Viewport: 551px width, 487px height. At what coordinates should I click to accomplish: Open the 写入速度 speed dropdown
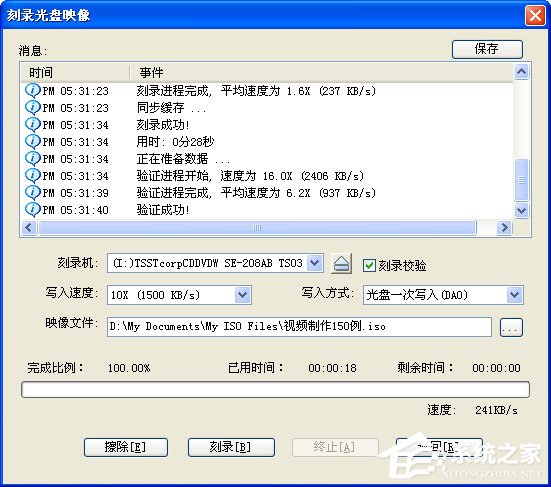point(242,294)
